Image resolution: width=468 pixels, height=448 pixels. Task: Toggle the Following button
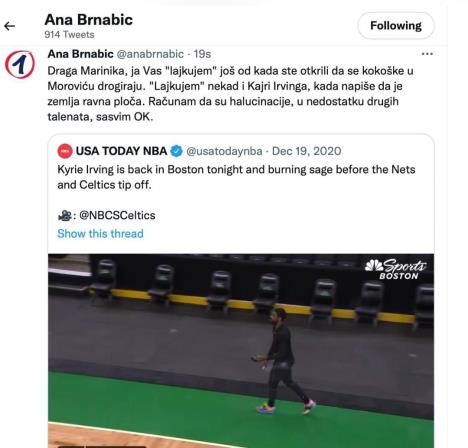(396, 26)
